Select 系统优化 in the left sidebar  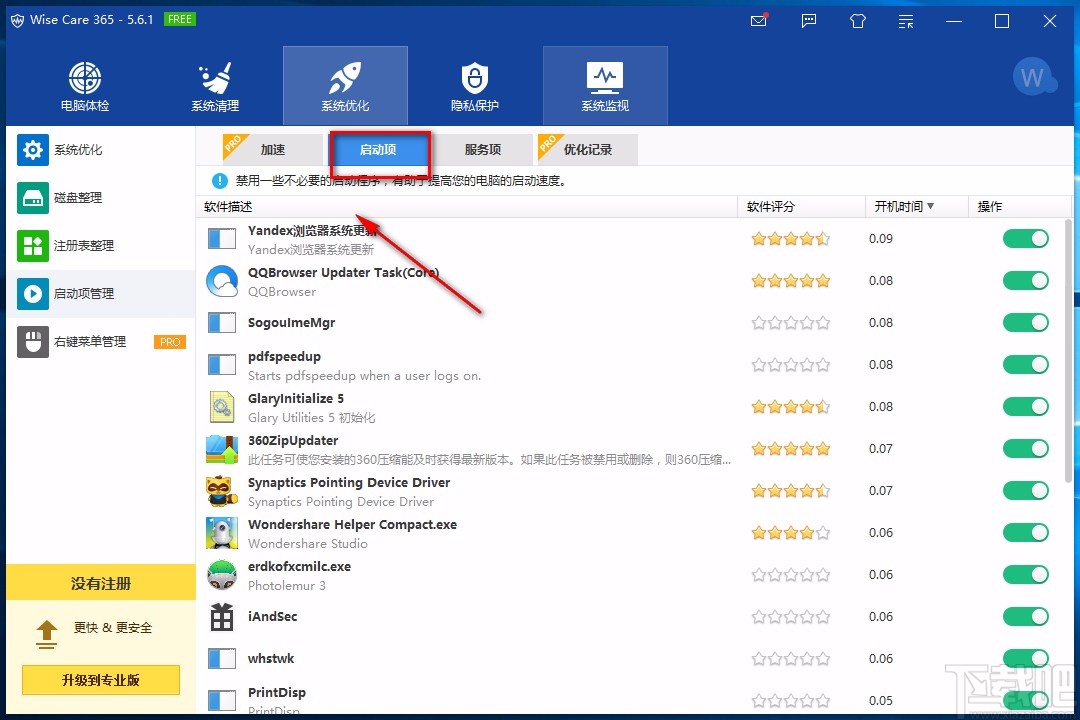[101, 150]
